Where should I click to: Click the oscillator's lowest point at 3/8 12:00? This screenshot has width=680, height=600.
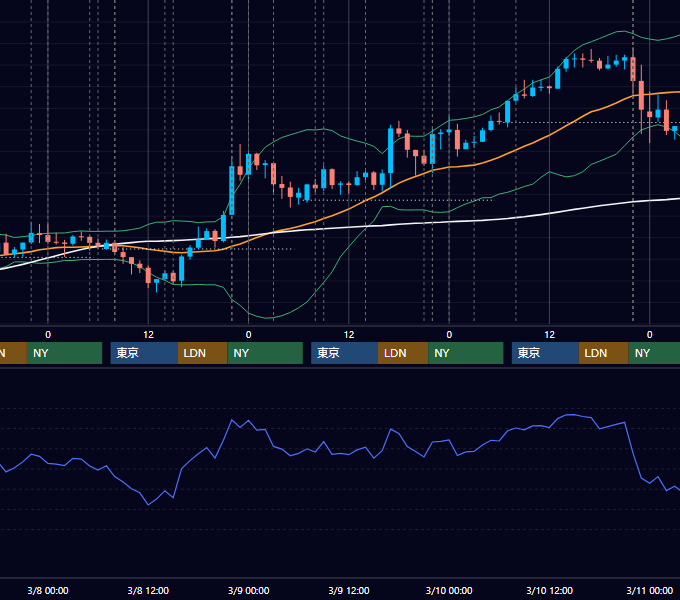[x=148, y=505]
